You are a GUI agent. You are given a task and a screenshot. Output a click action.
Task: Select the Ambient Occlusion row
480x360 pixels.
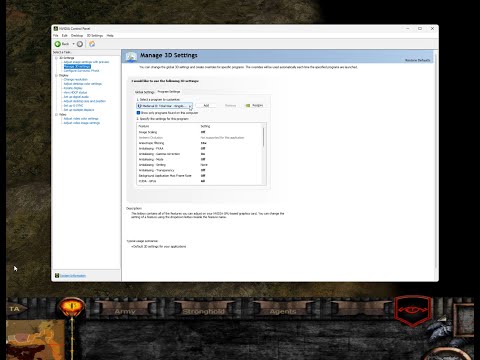[200, 138]
